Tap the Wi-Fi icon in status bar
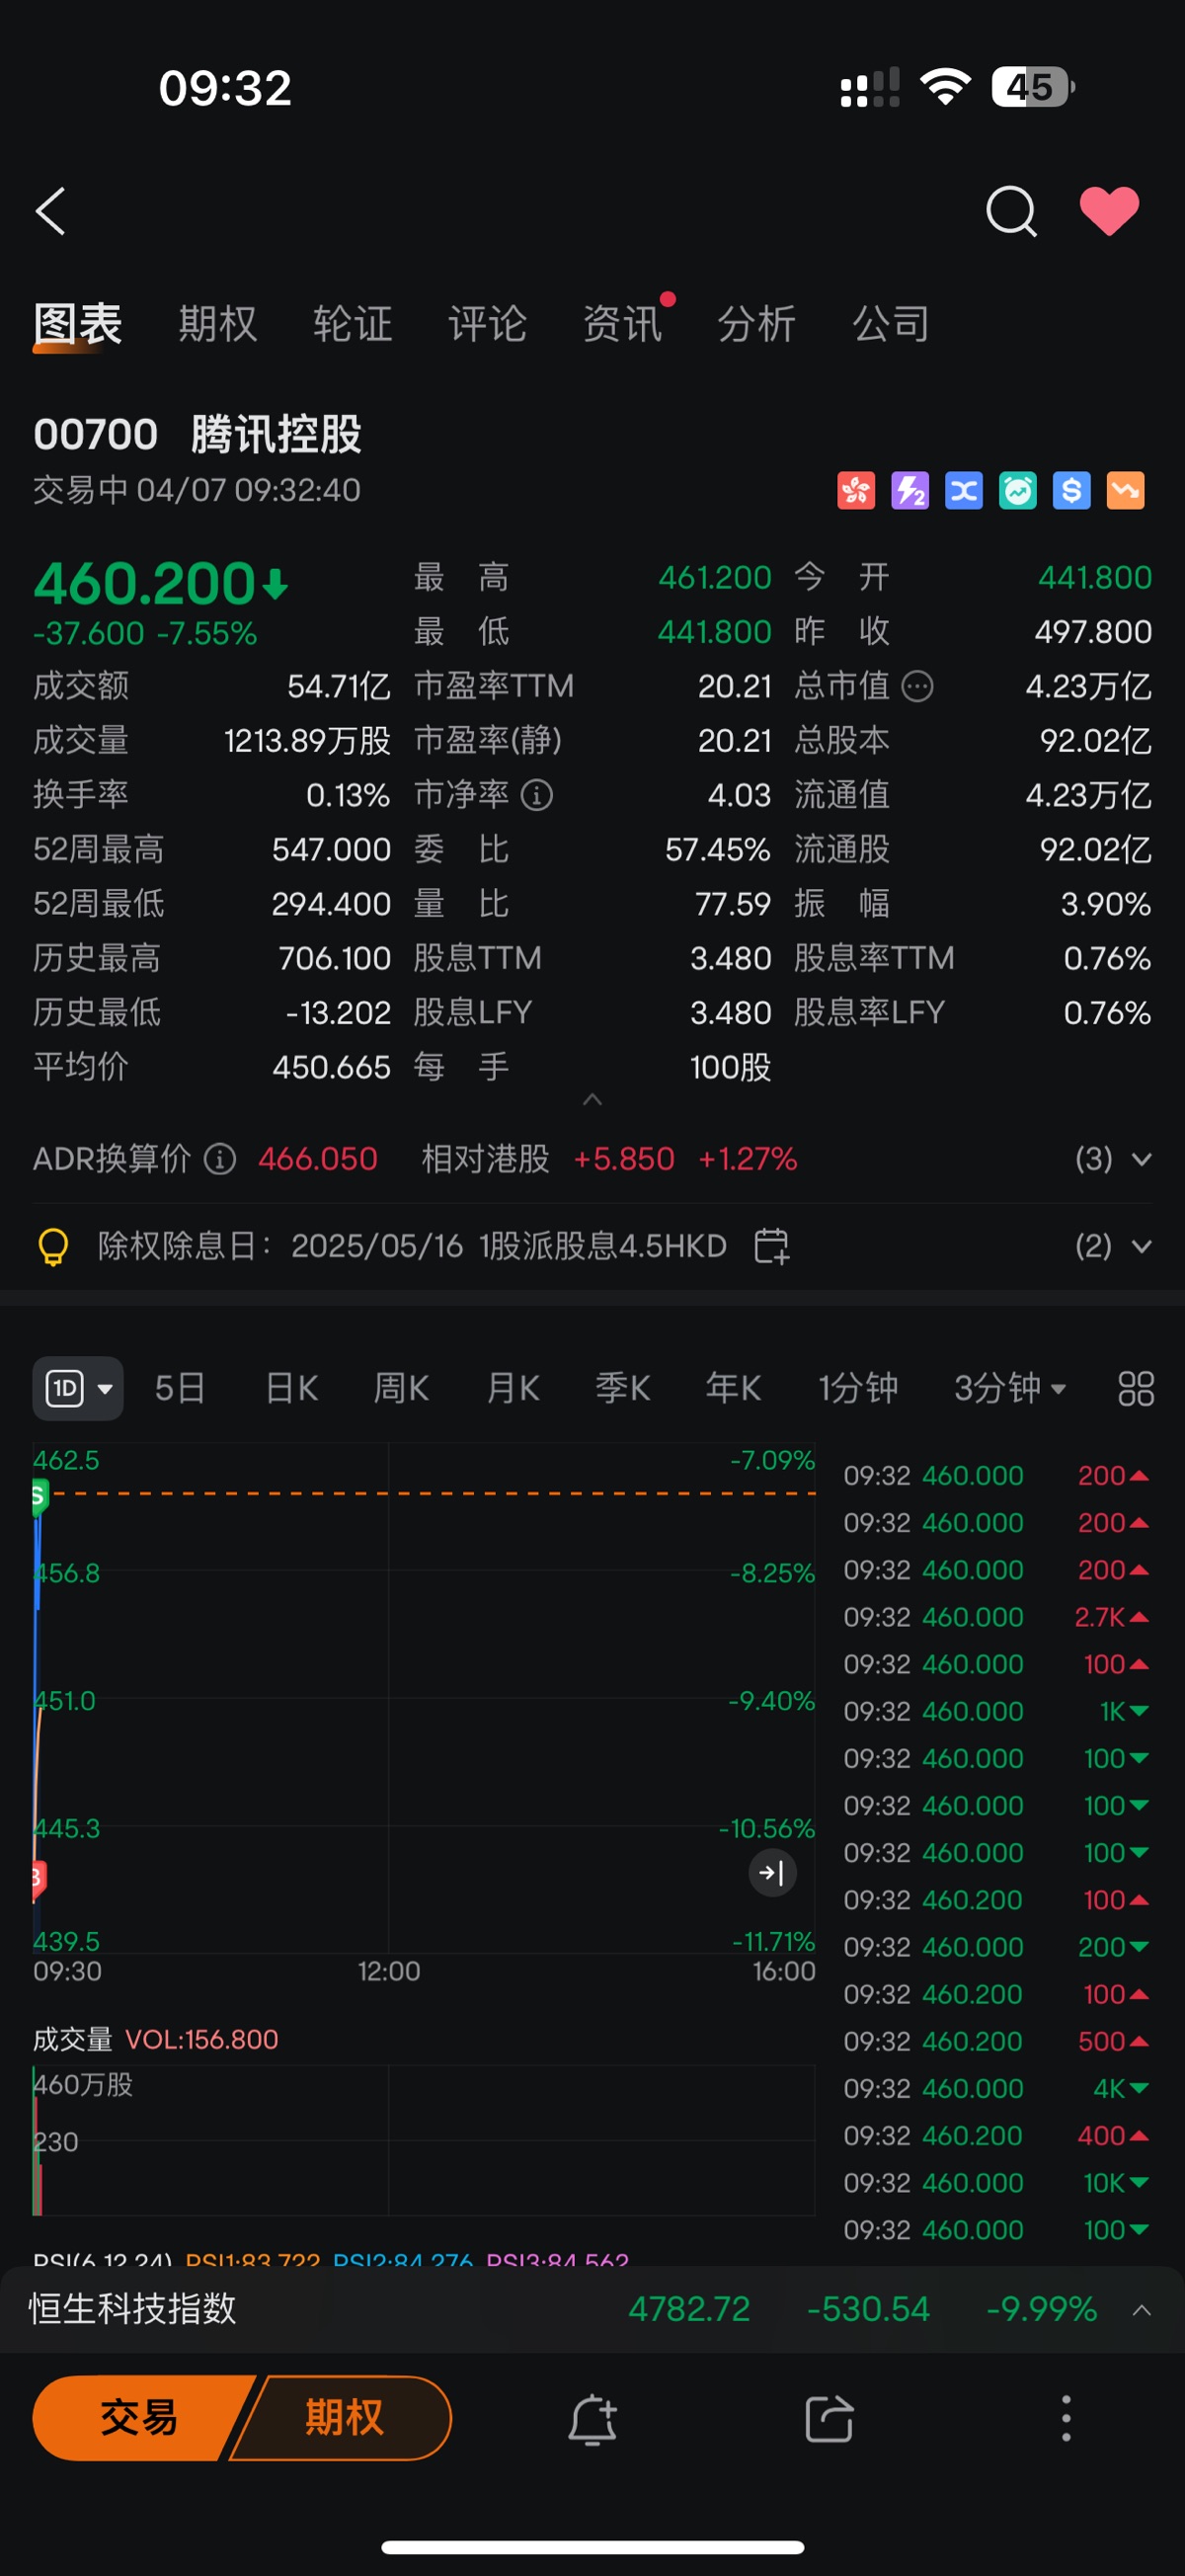 point(945,87)
